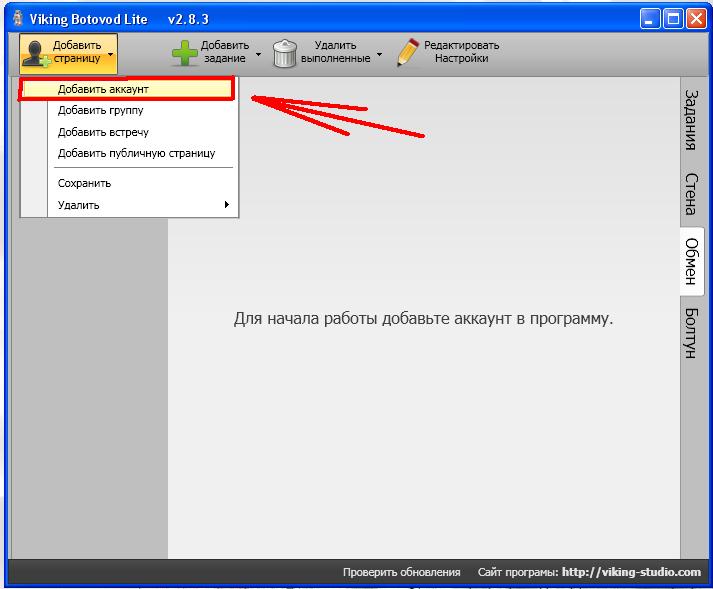Switch to the Обмен side tab
The width and height of the screenshot is (713, 589).
pyautogui.click(x=691, y=262)
